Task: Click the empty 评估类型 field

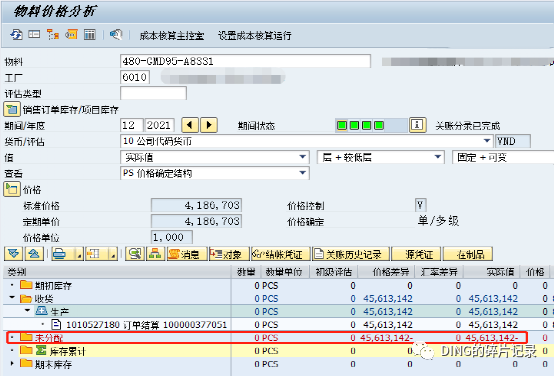Action: 153,93
